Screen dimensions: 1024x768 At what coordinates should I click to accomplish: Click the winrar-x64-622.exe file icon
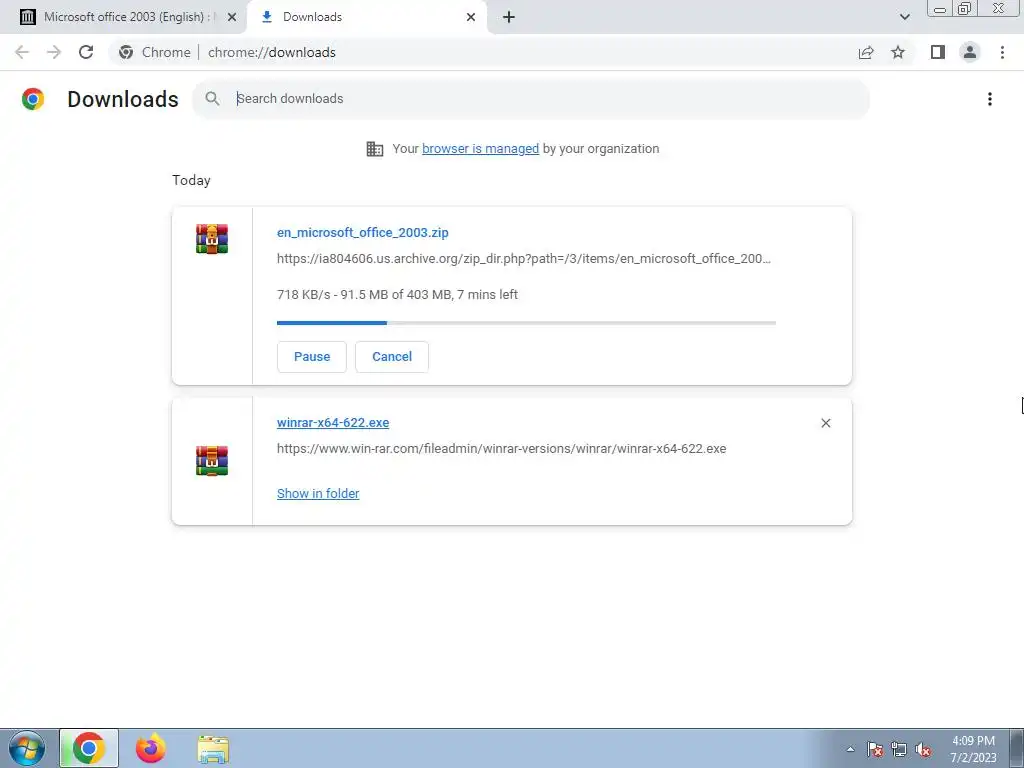(x=212, y=460)
